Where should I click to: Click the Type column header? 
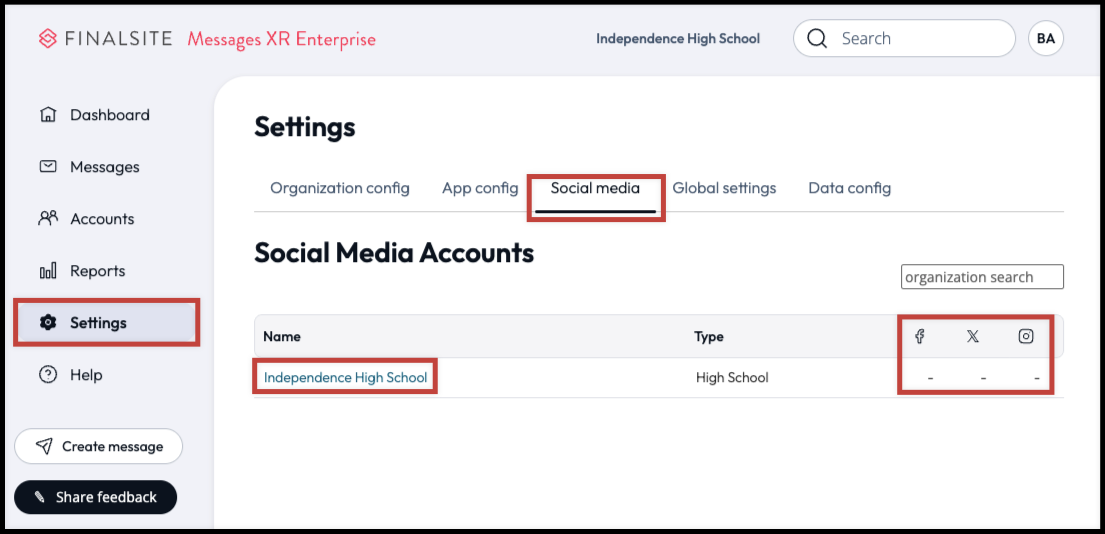(709, 337)
